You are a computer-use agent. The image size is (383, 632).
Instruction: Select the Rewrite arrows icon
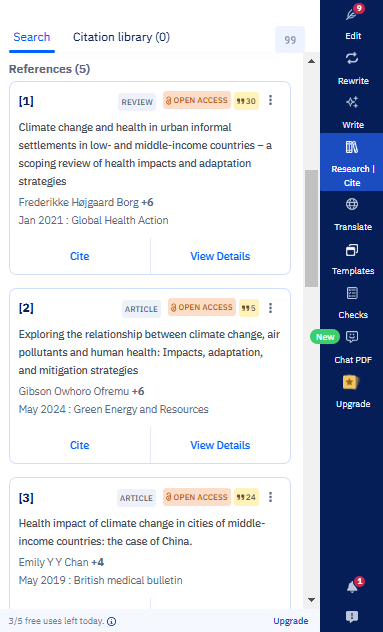pyautogui.click(x=352, y=58)
